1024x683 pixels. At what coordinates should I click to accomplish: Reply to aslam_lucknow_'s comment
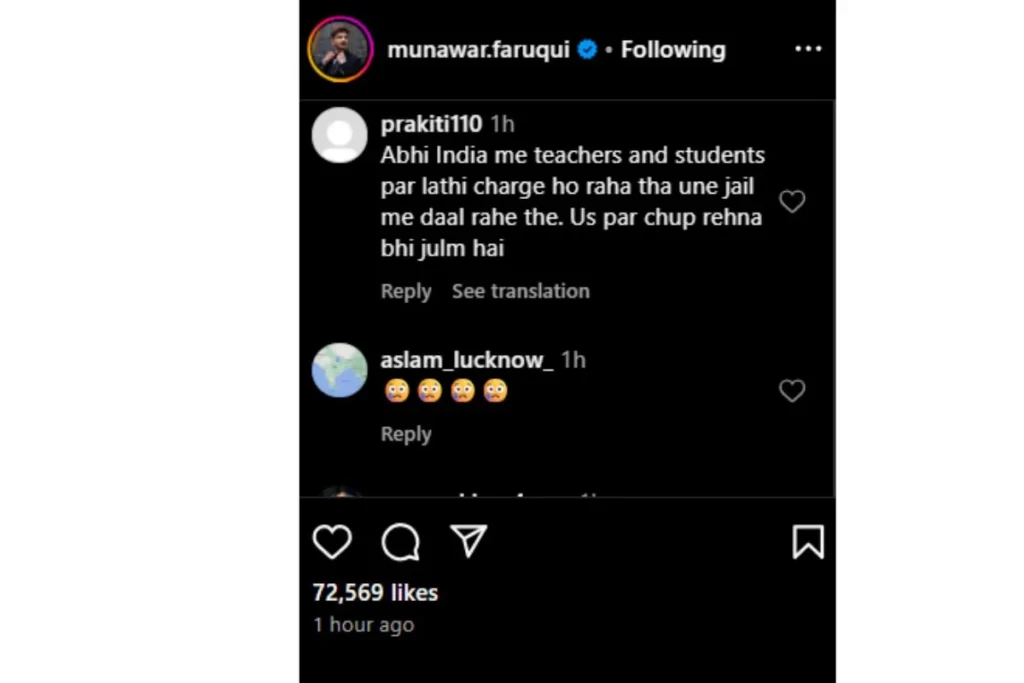click(406, 434)
